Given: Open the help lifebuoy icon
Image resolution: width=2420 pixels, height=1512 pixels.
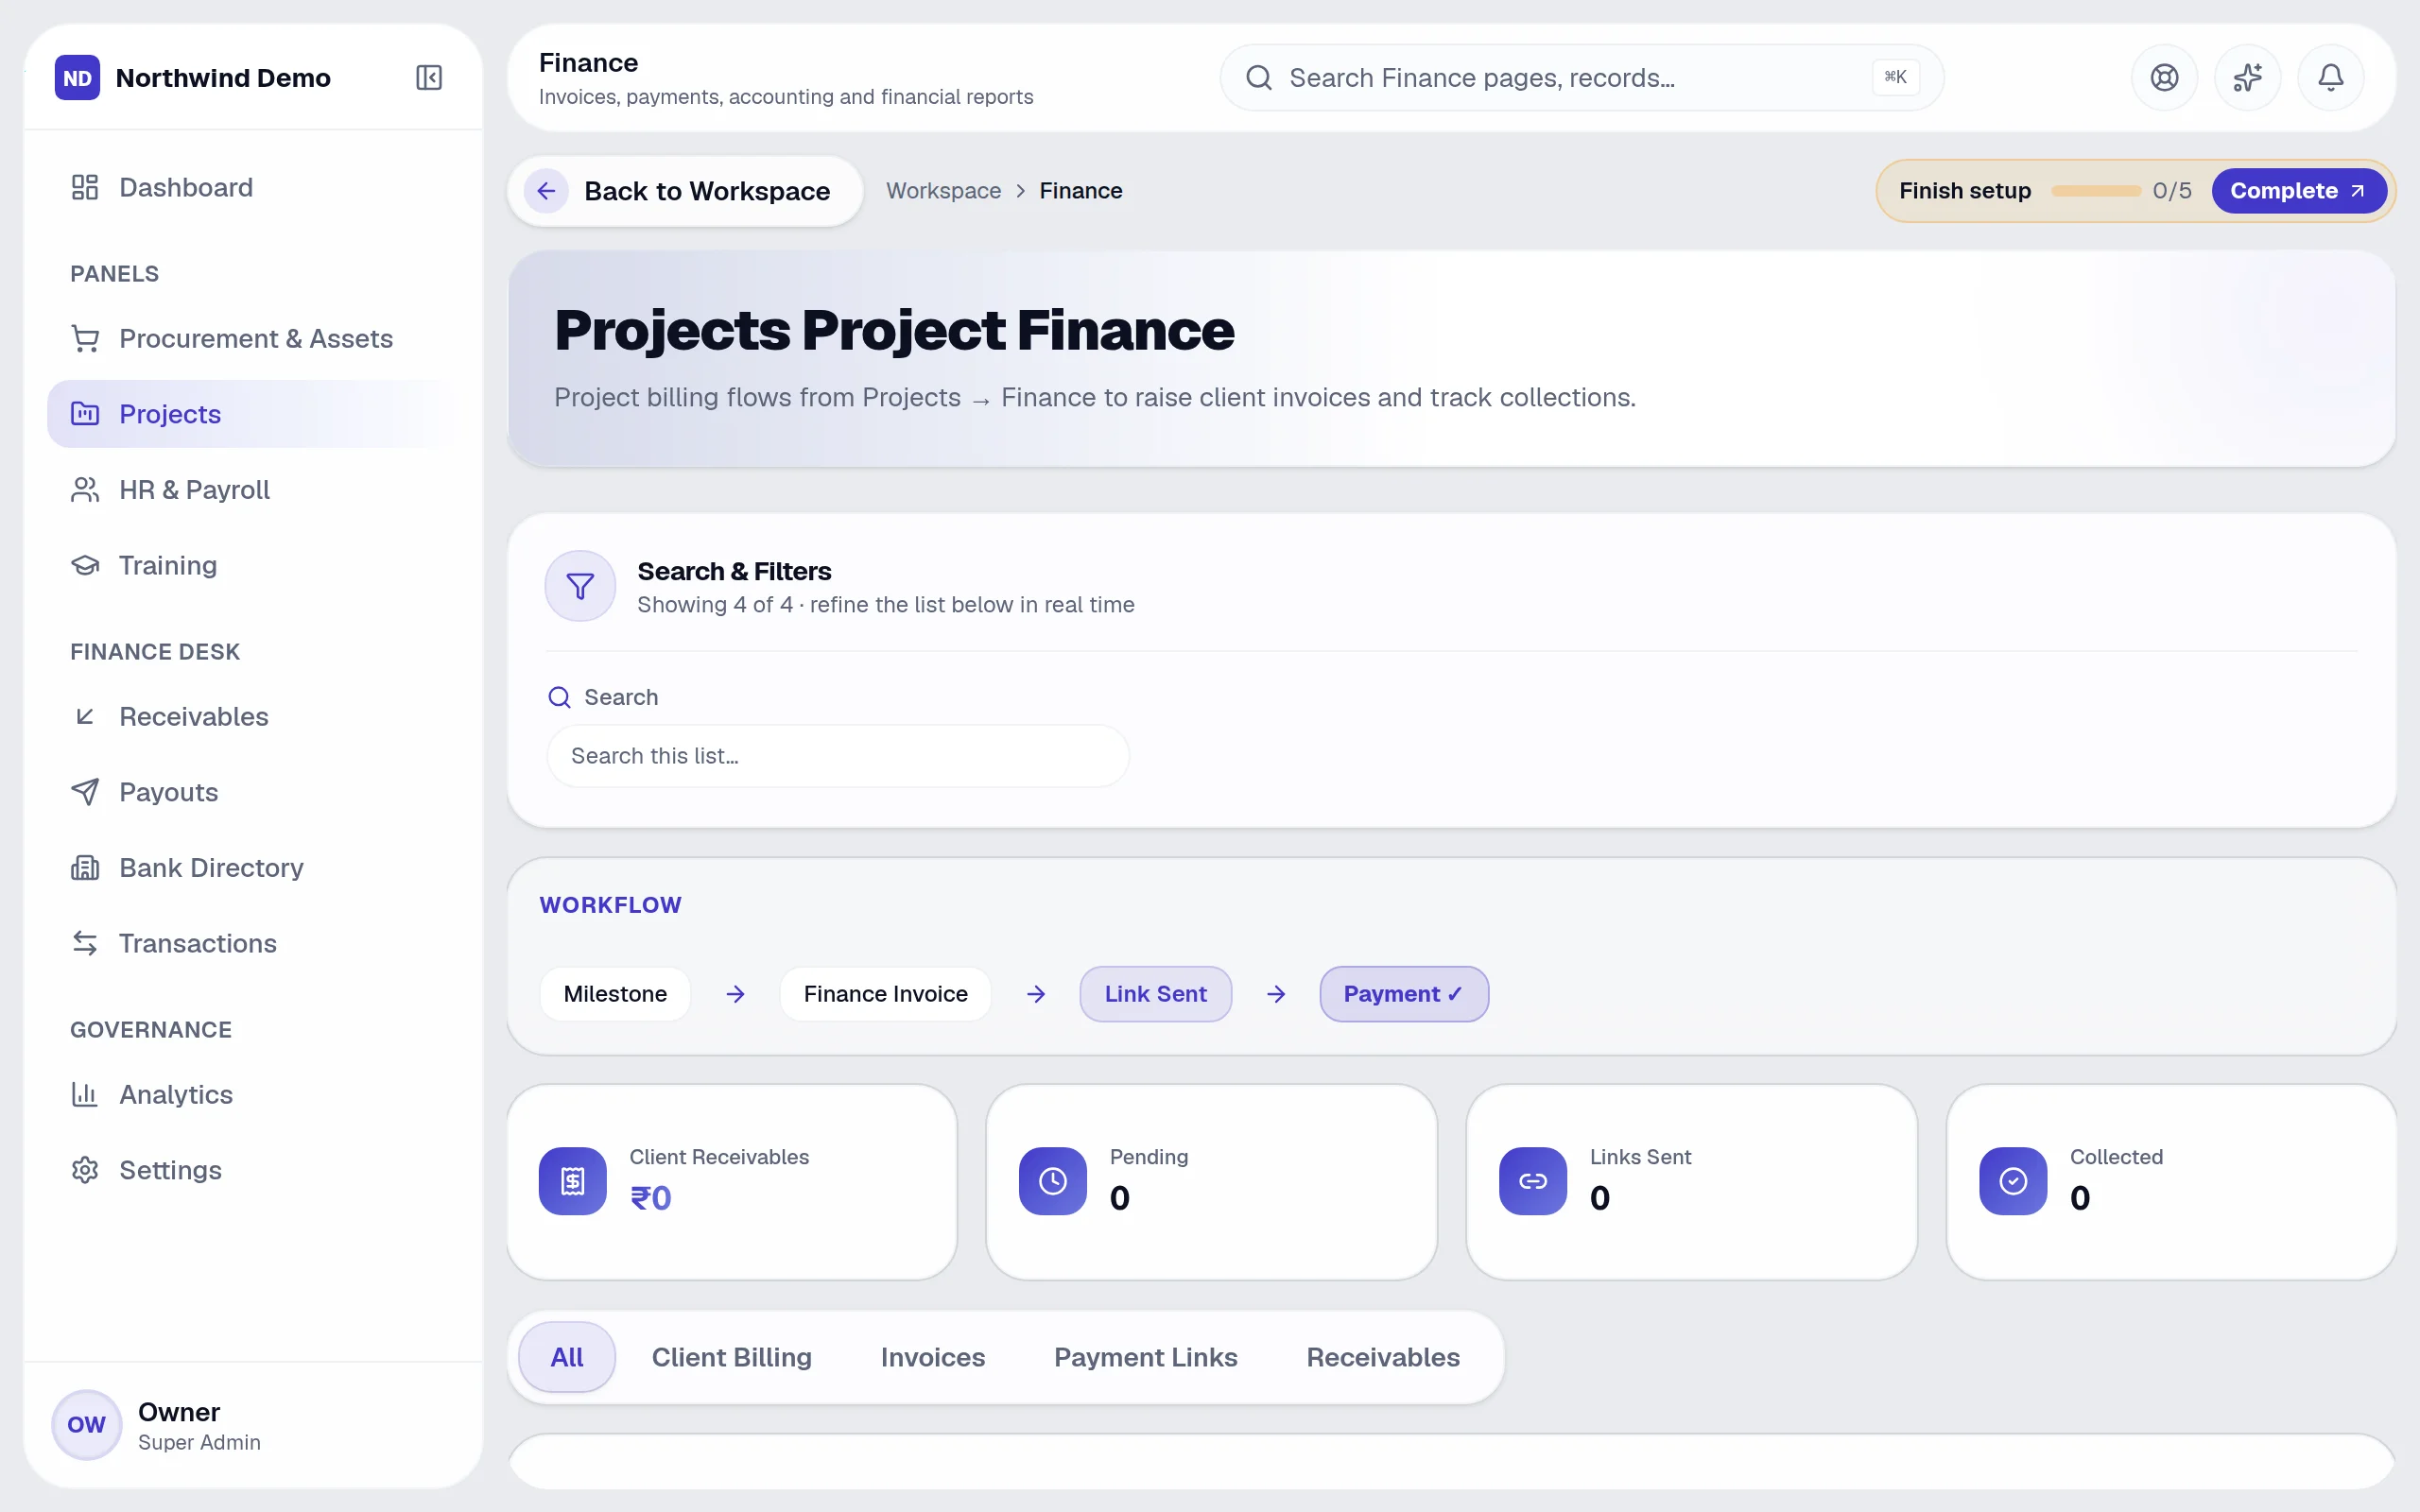Looking at the screenshot, I should point(2164,77).
